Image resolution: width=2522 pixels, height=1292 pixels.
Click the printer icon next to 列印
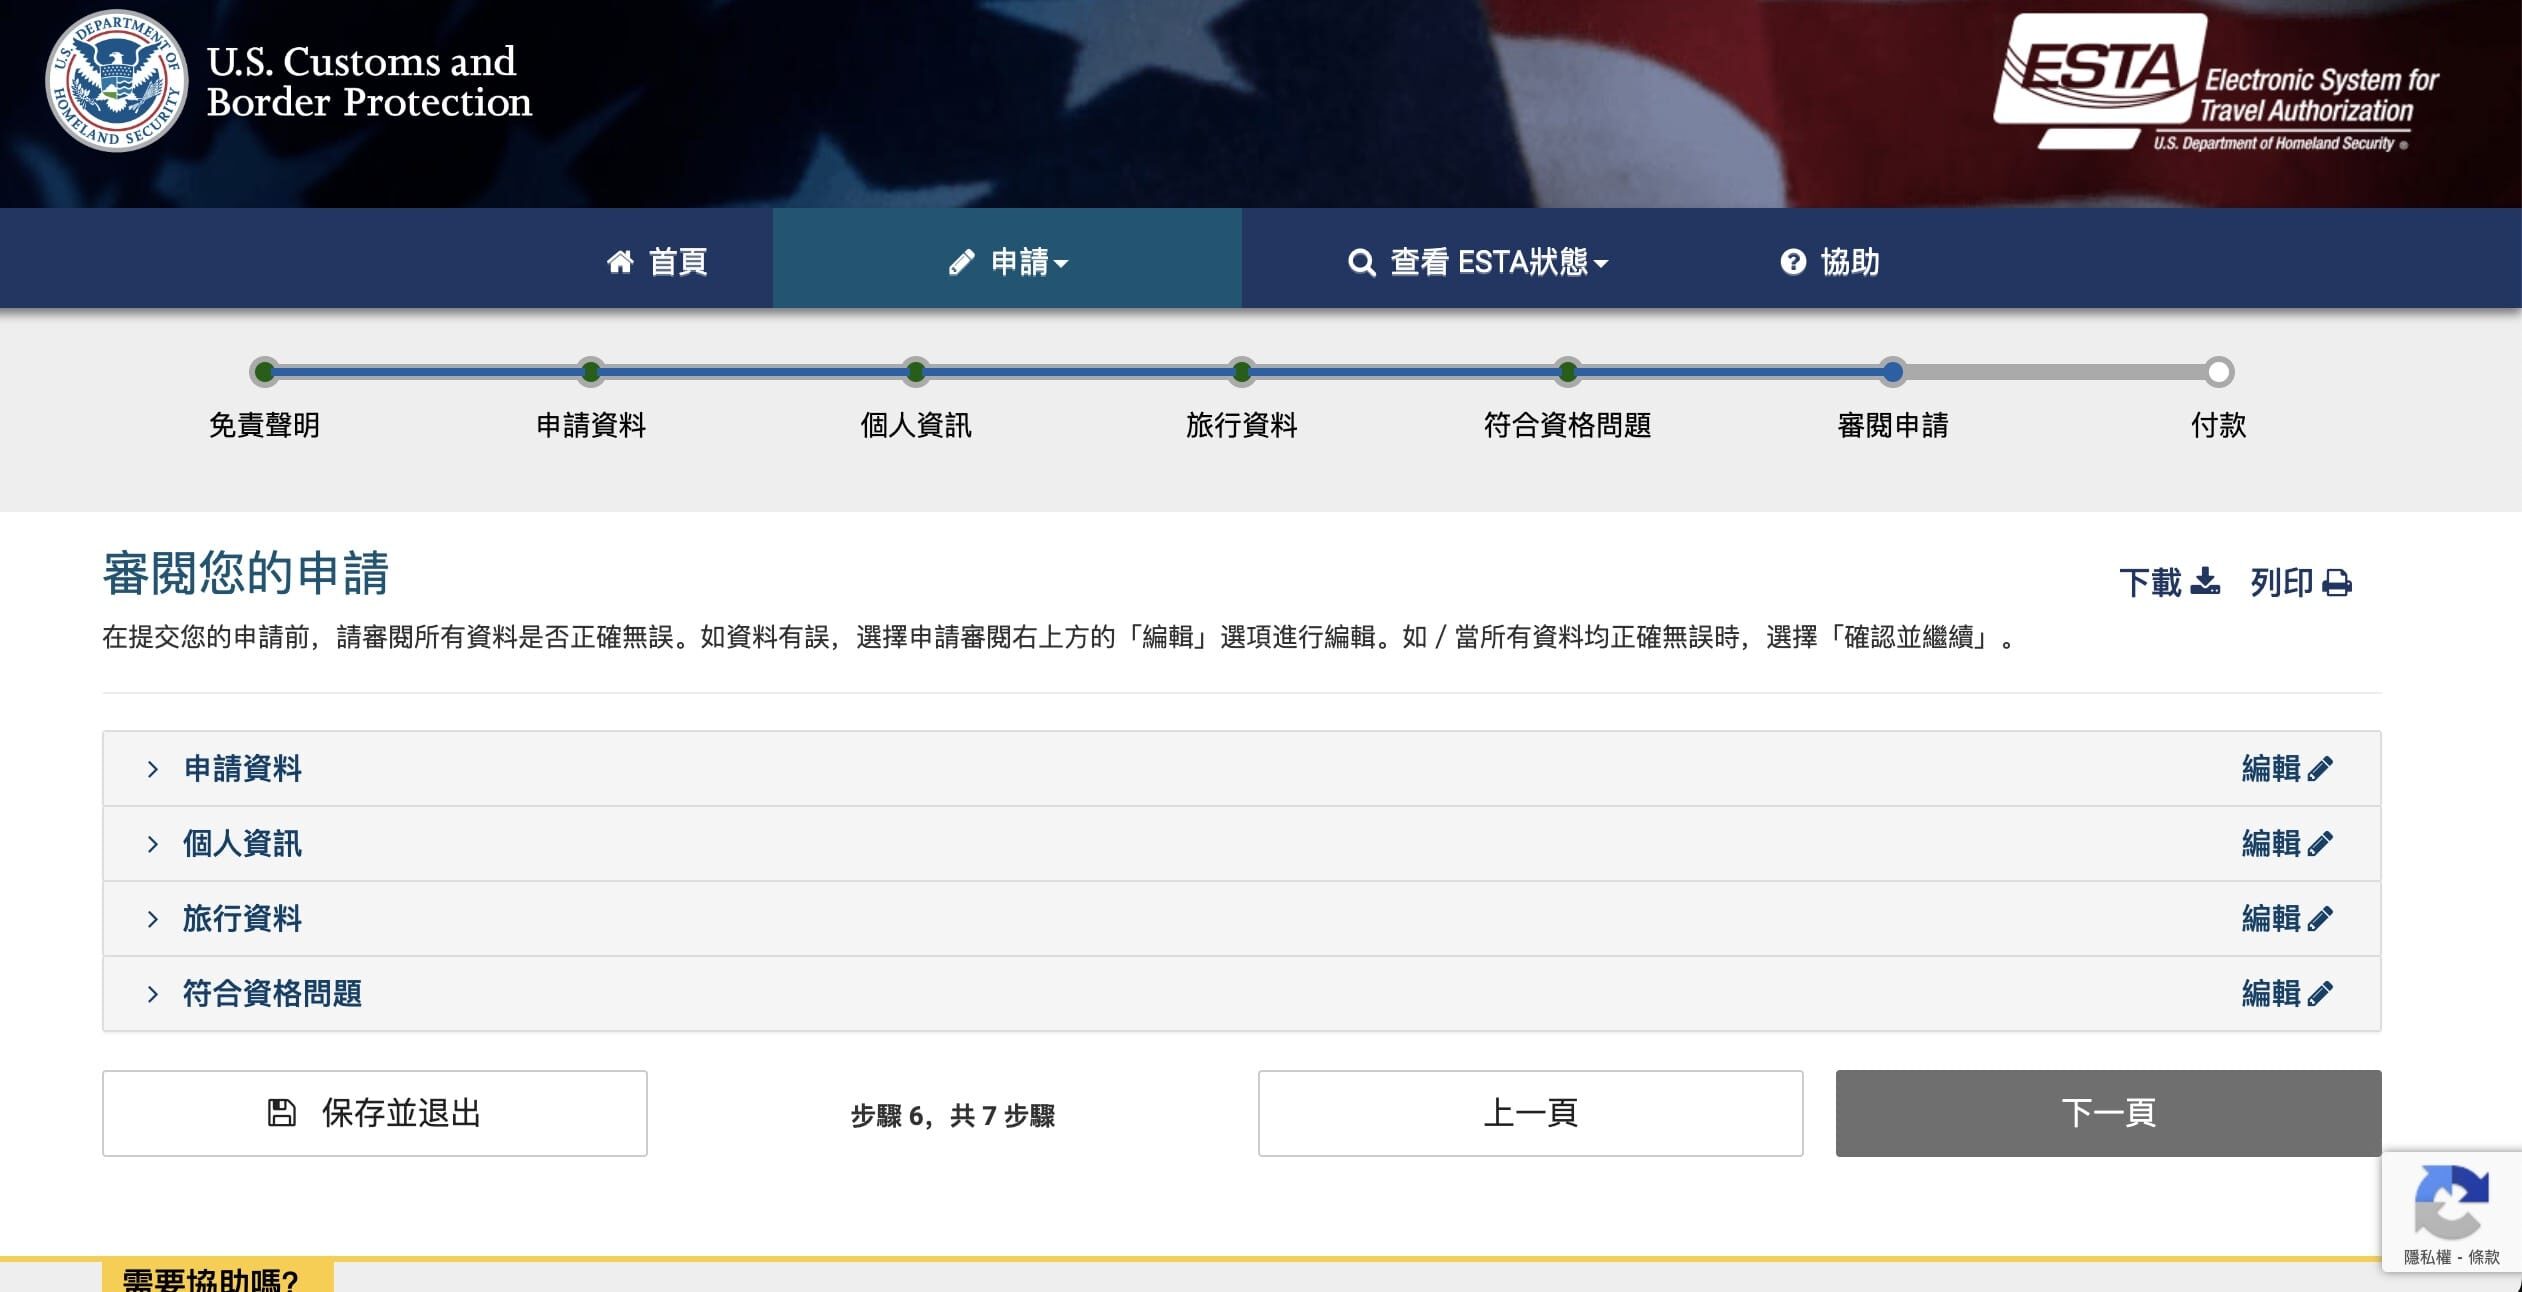(2337, 582)
